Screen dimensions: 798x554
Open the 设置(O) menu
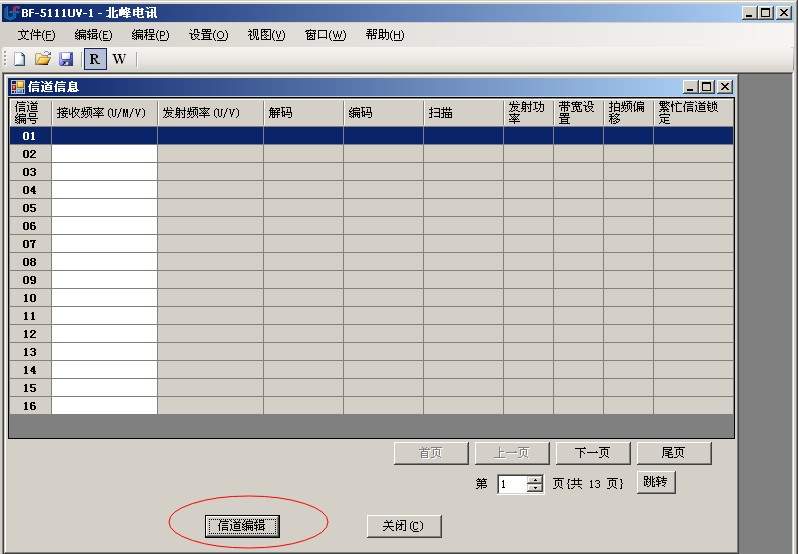click(x=208, y=35)
